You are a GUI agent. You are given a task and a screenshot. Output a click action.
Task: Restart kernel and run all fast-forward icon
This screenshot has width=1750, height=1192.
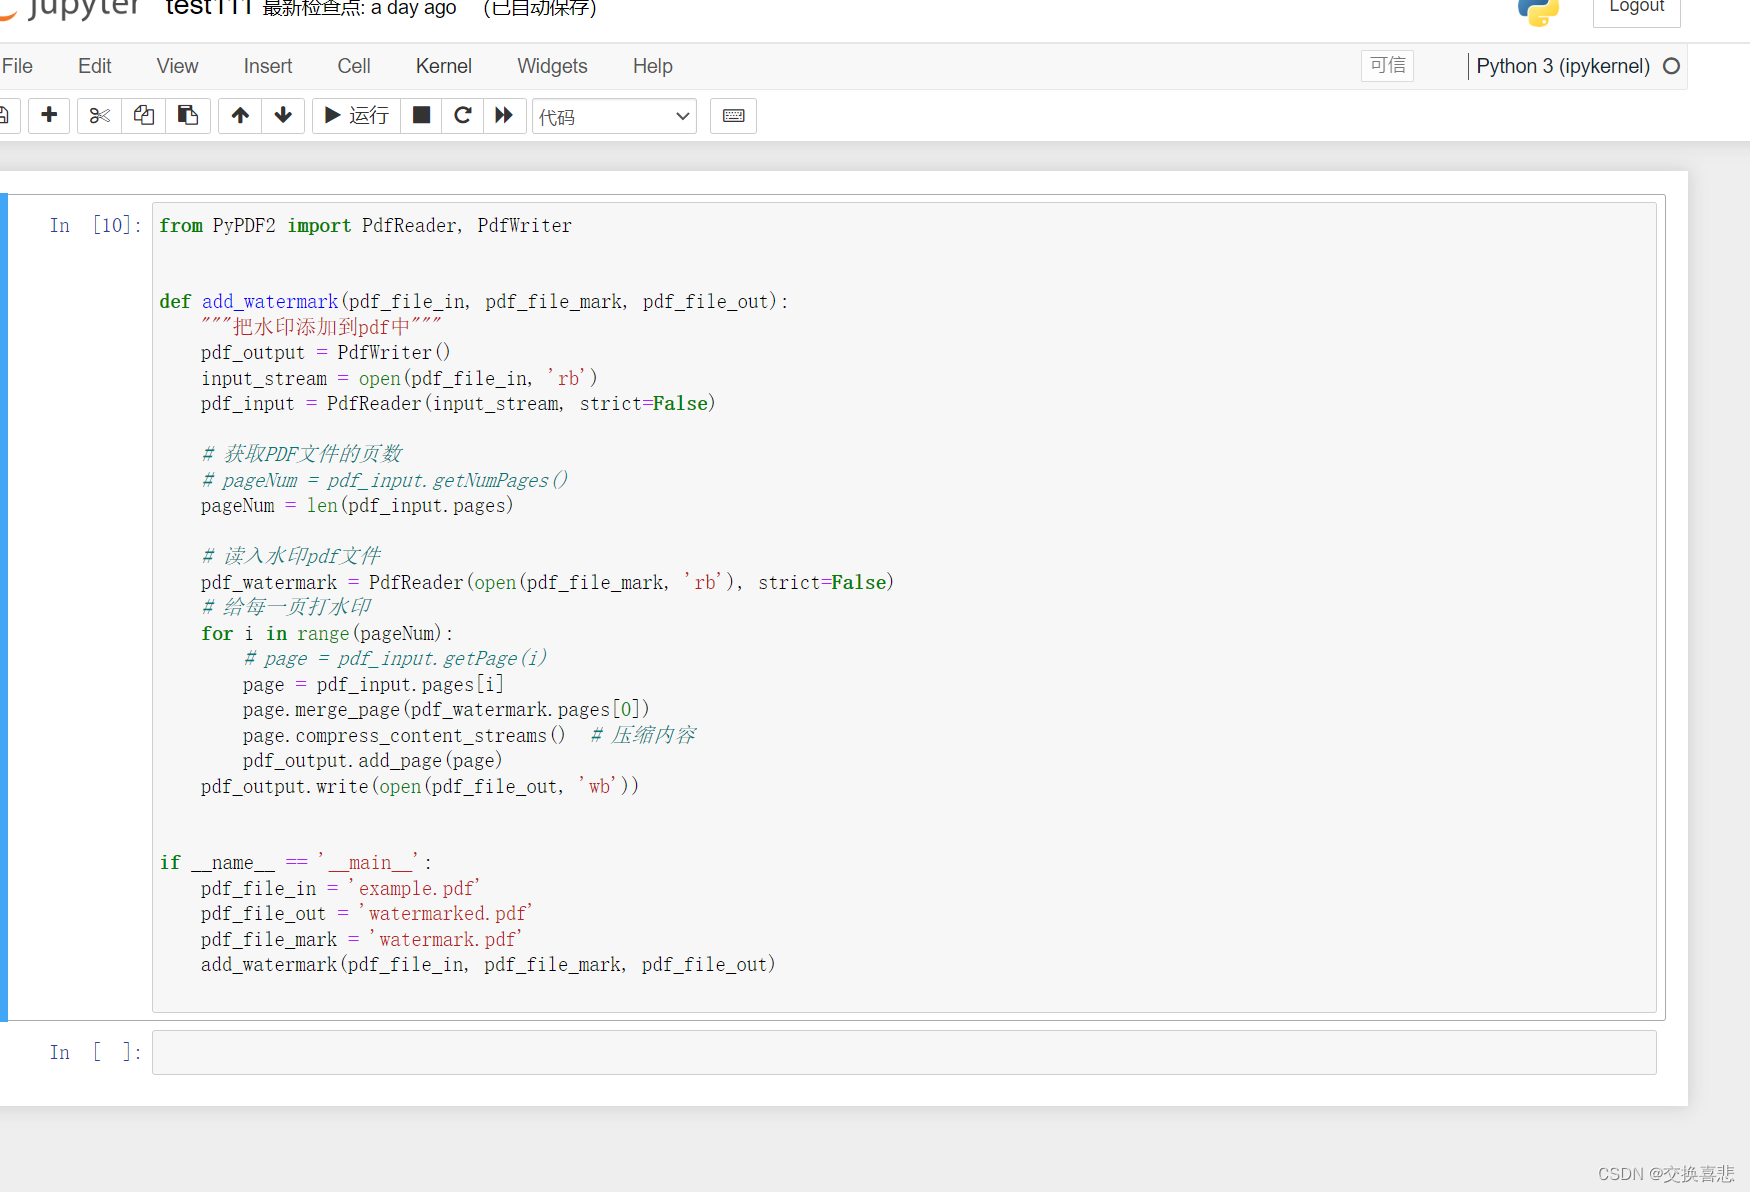click(504, 116)
